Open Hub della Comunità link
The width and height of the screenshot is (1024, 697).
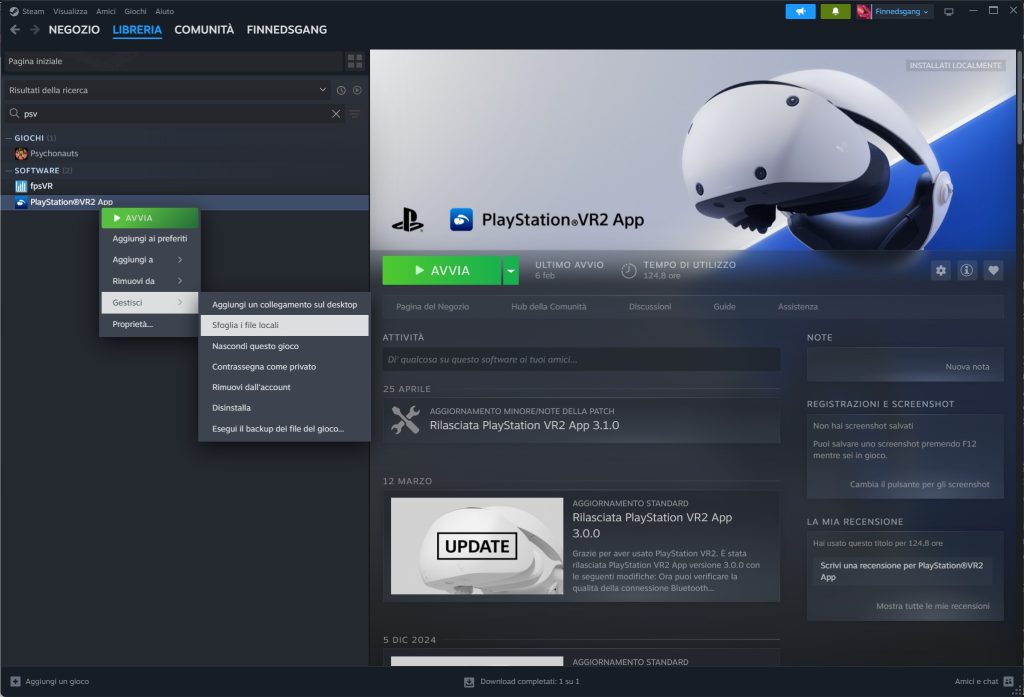point(549,306)
